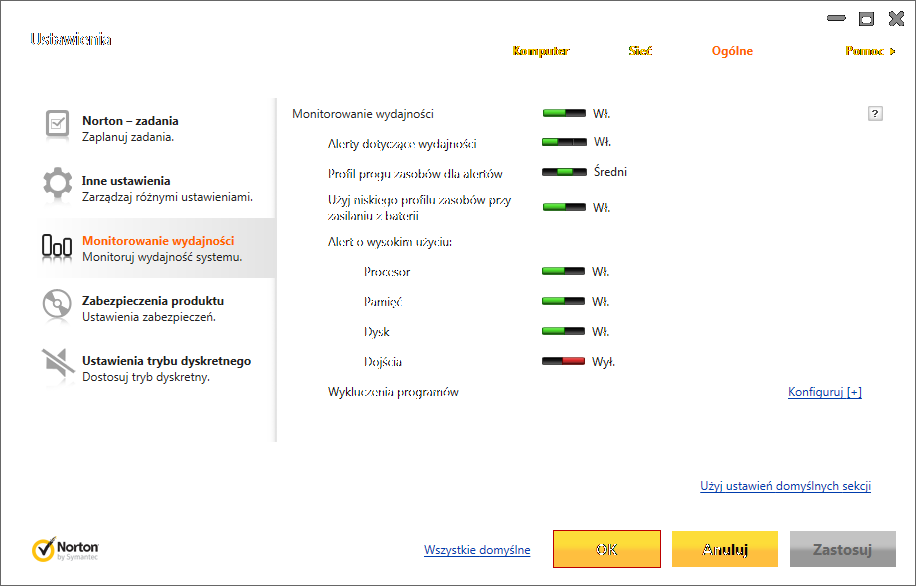Click the Inne ustawienia gear icon
This screenshot has height=586, width=916.
coord(57,183)
